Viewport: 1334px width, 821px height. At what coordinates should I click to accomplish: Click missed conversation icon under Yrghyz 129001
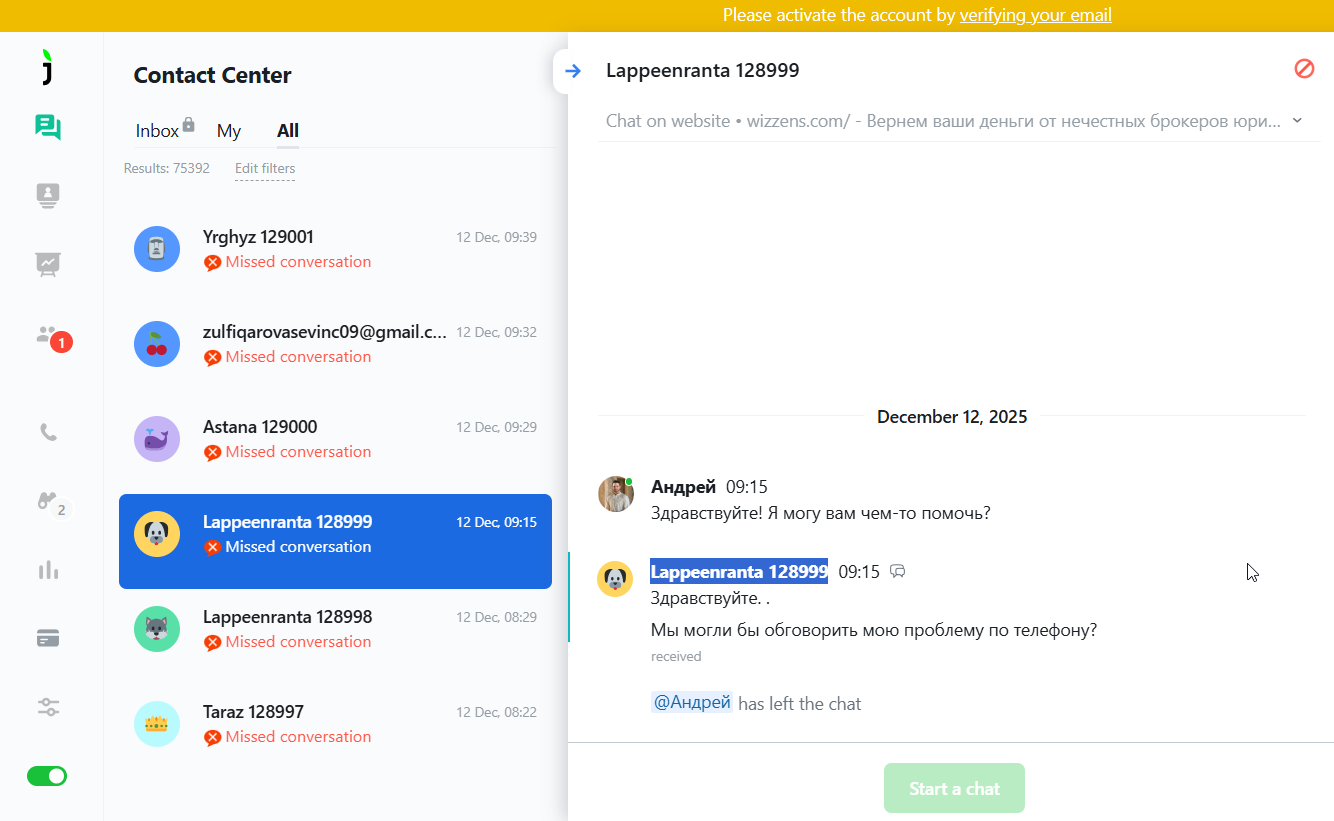(212, 263)
